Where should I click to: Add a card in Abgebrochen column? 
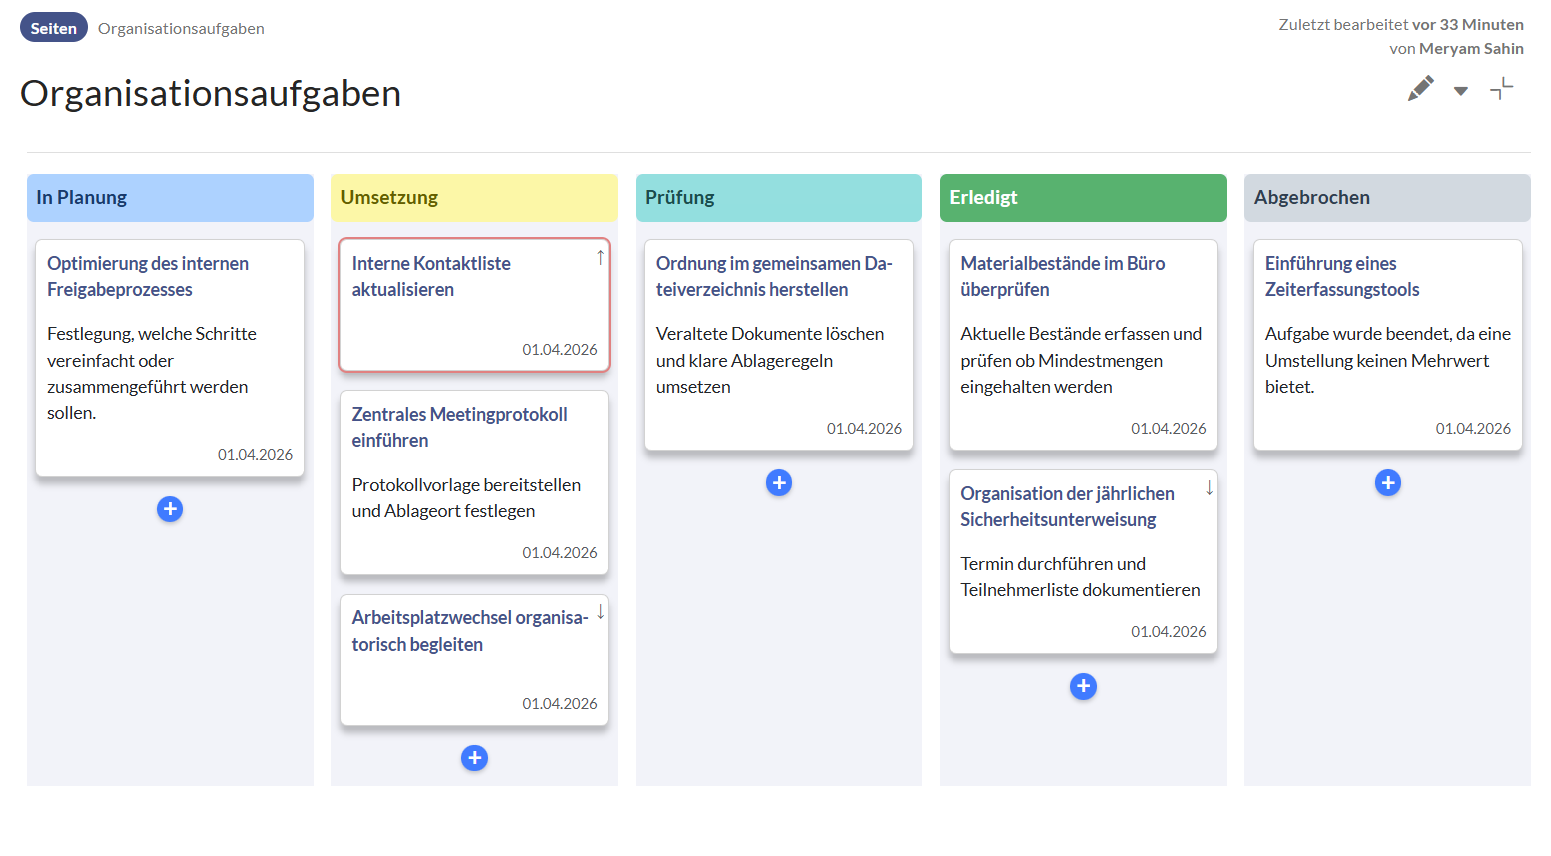point(1387,483)
